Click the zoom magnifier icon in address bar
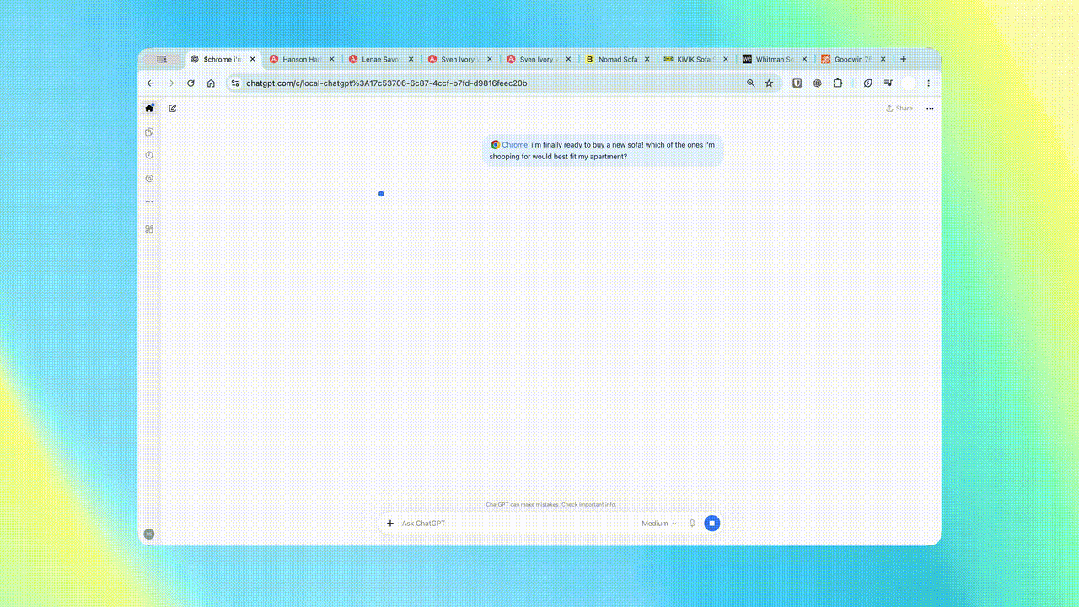 pyautogui.click(x=751, y=83)
